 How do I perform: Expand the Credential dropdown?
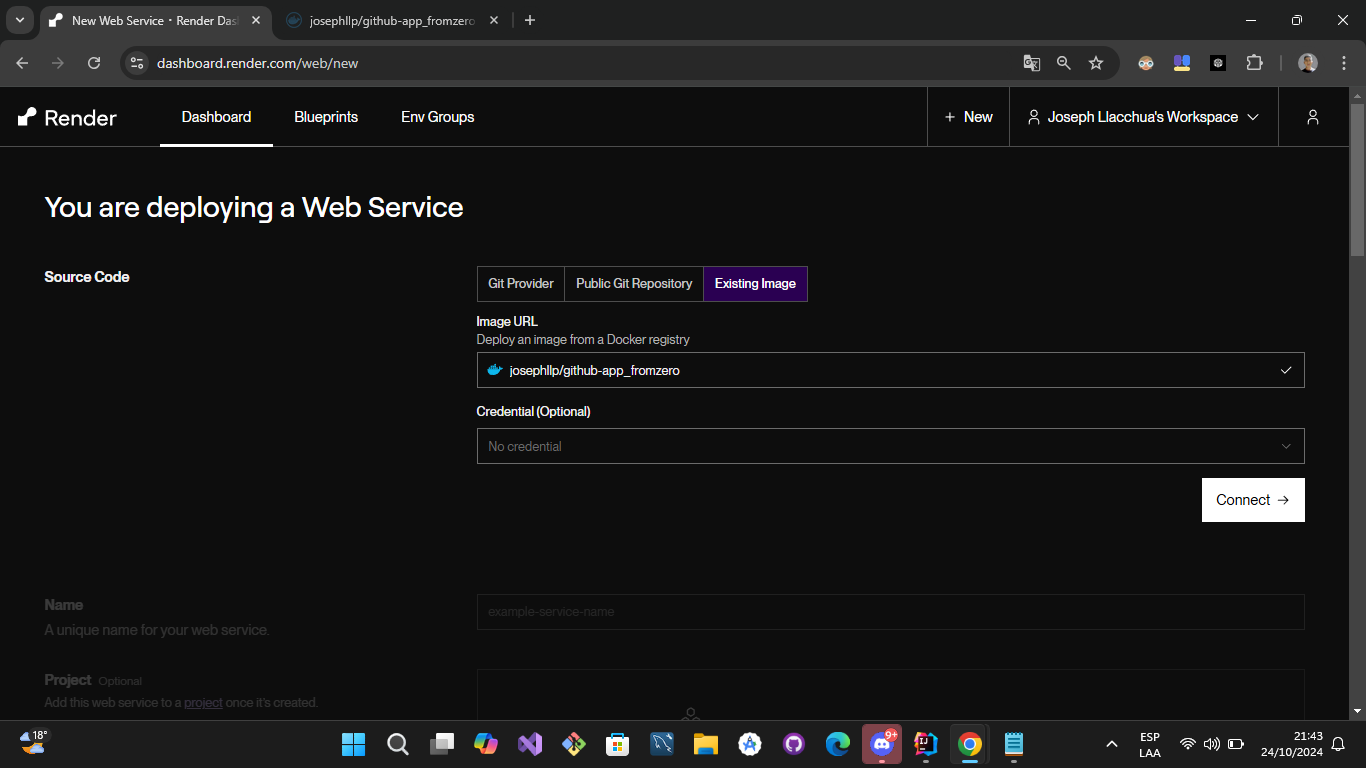point(890,446)
